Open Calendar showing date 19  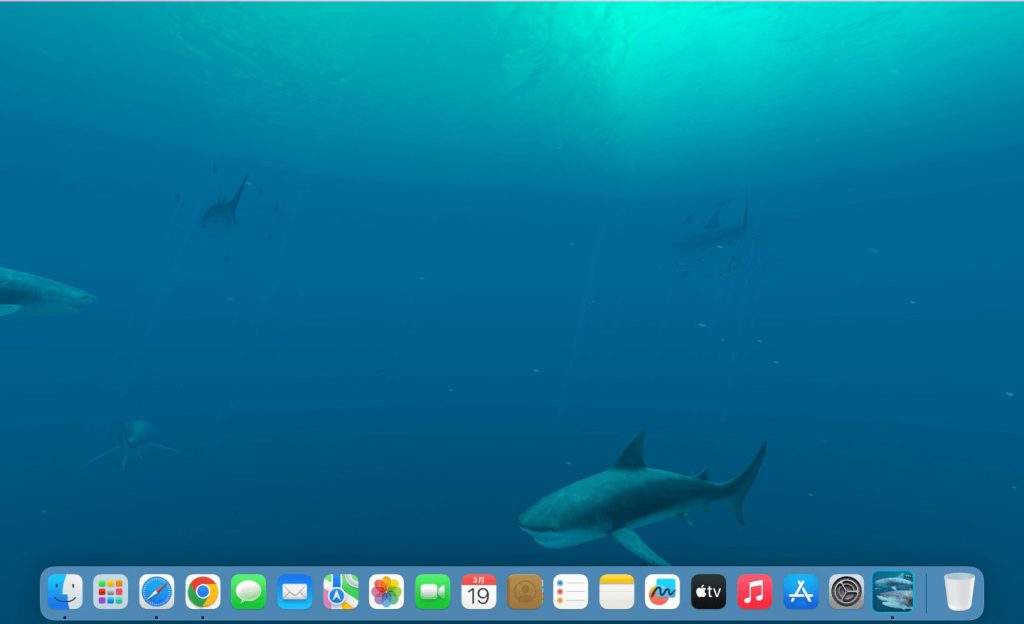479,592
